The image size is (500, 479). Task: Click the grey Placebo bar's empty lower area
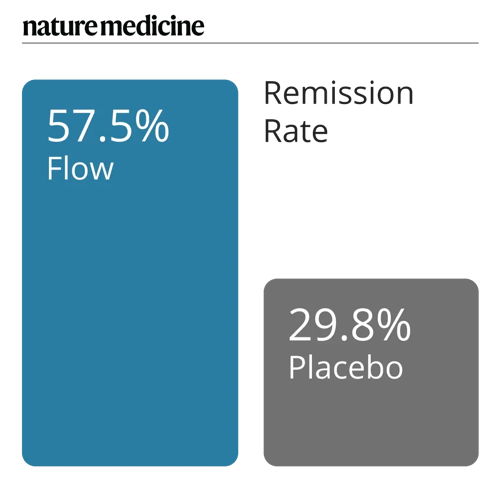[x=371, y=425]
